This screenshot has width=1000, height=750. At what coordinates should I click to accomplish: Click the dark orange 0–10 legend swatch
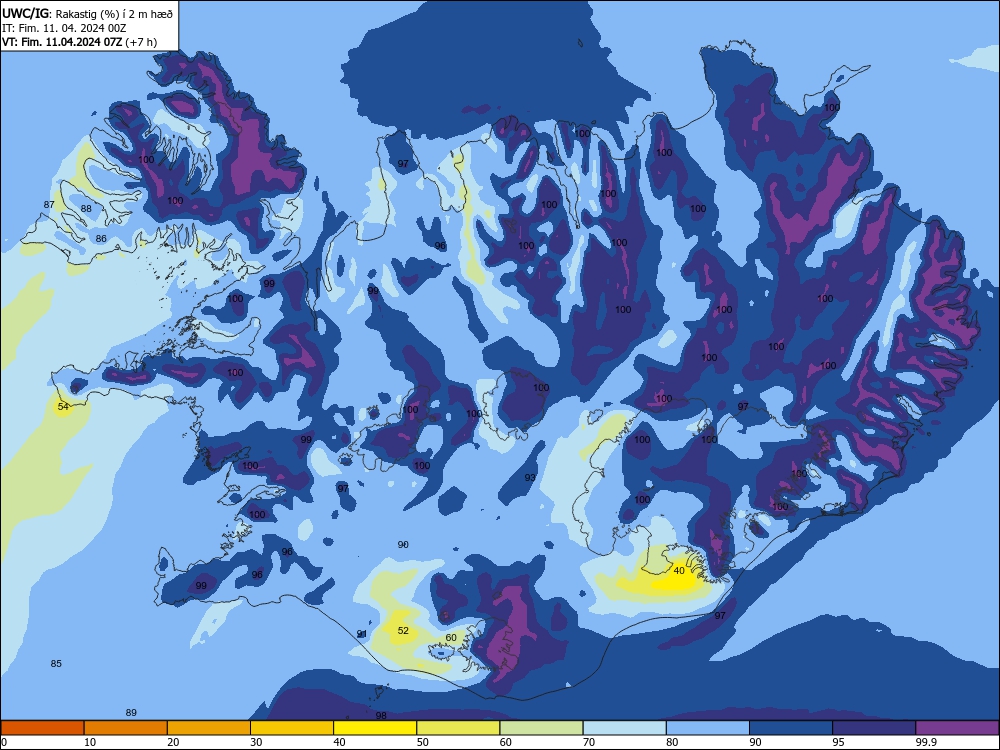point(42,728)
